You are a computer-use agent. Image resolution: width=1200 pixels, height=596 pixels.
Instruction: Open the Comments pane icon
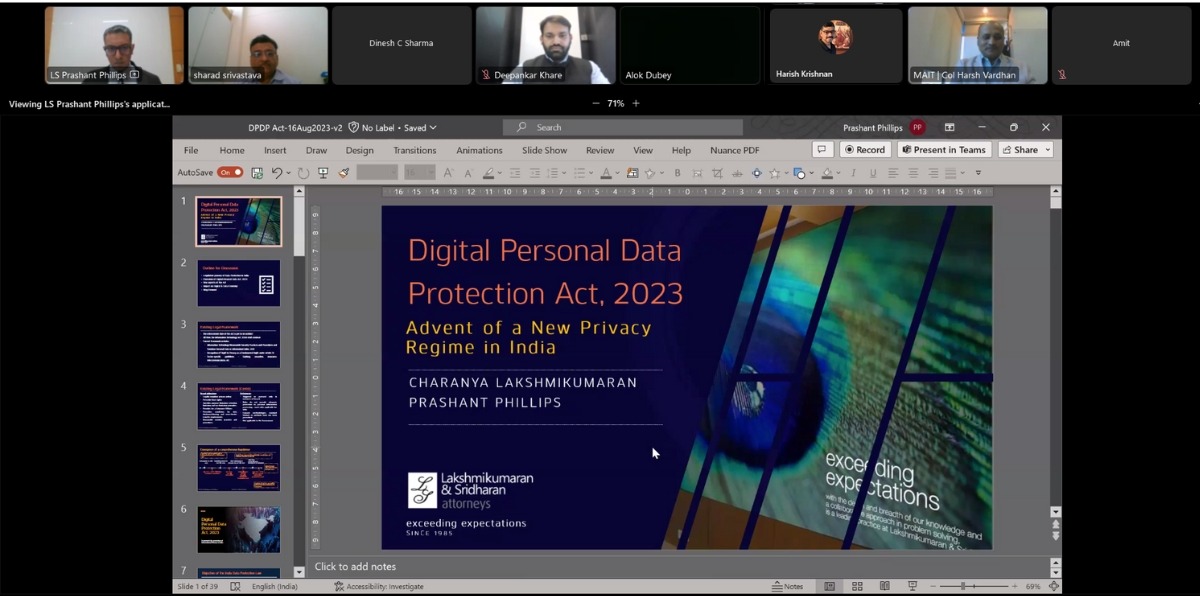[x=823, y=150]
